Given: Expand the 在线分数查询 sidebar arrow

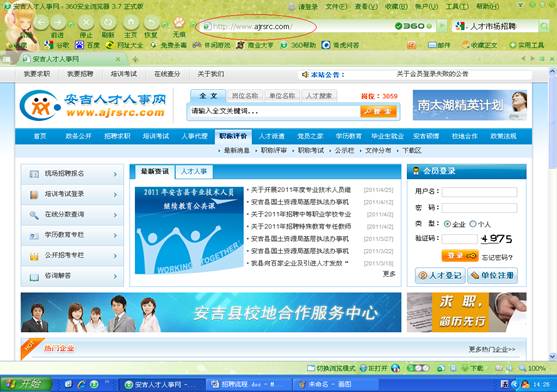Looking at the screenshot, I should coord(115,215).
